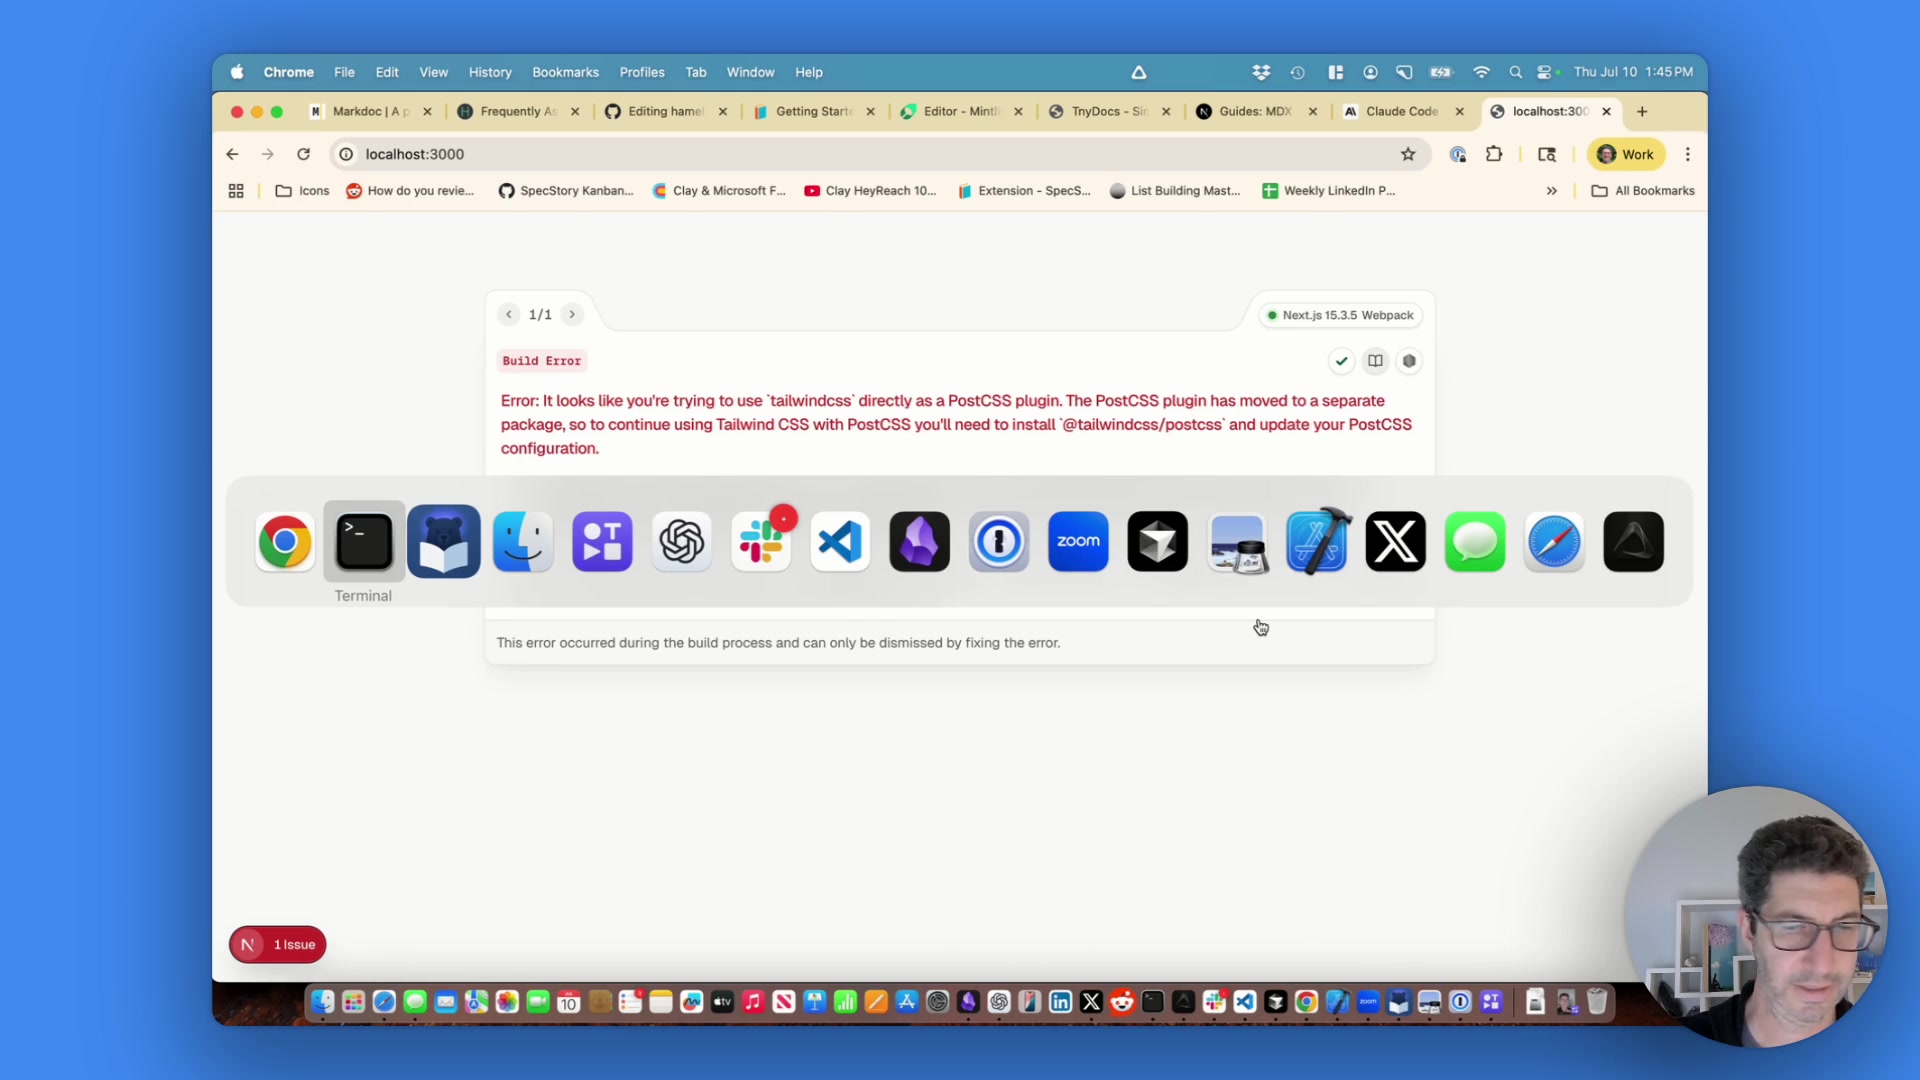1920x1080 pixels.
Task: Select Terminal in the app switcher
Action: (x=364, y=542)
